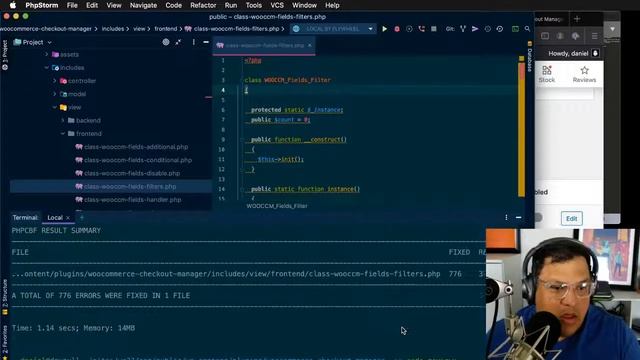Viewport: 640px width, 360px height.
Task: Update project via Git branch icon
Action: (x=463, y=29)
